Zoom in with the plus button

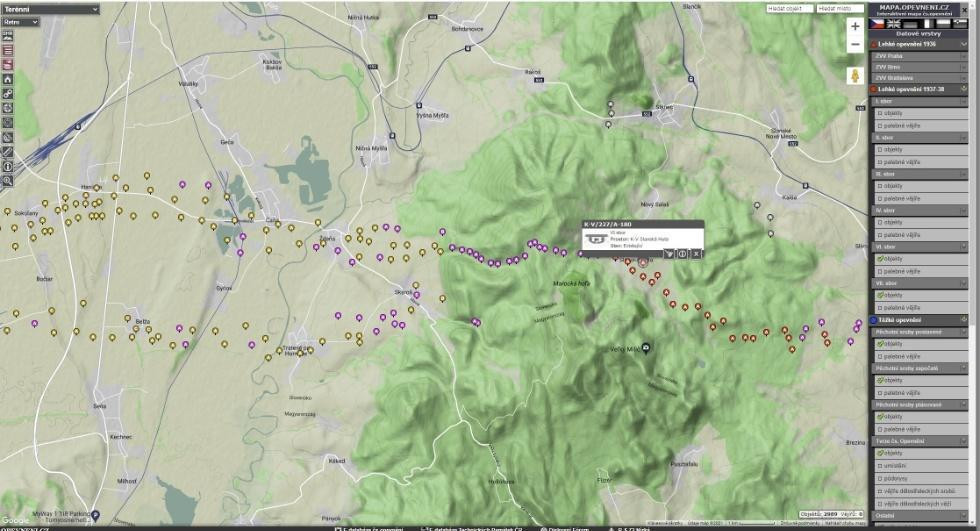[x=855, y=26]
